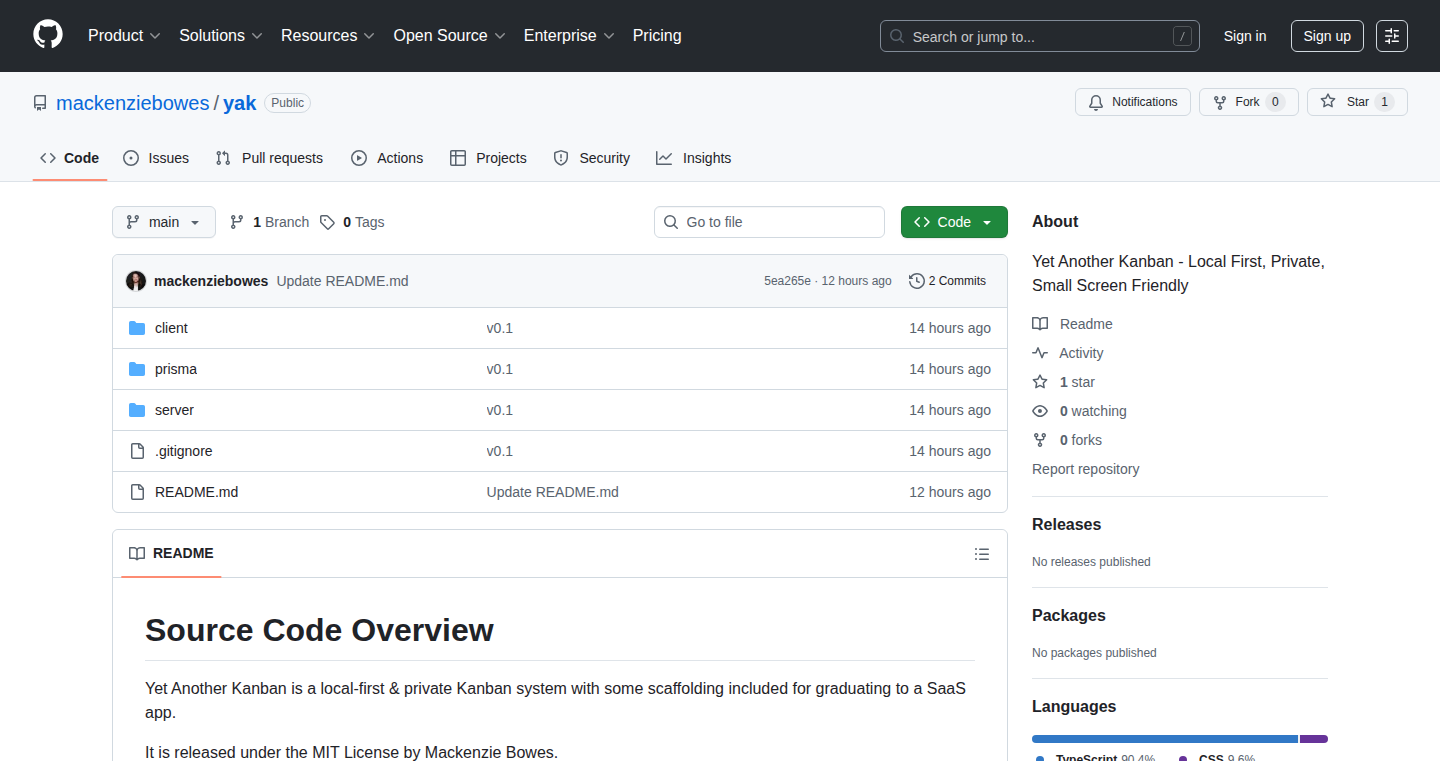This screenshot has height=761, width=1440.
Task: Click the purple CSS segment of the languages bar
Action: [x=1314, y=739]
